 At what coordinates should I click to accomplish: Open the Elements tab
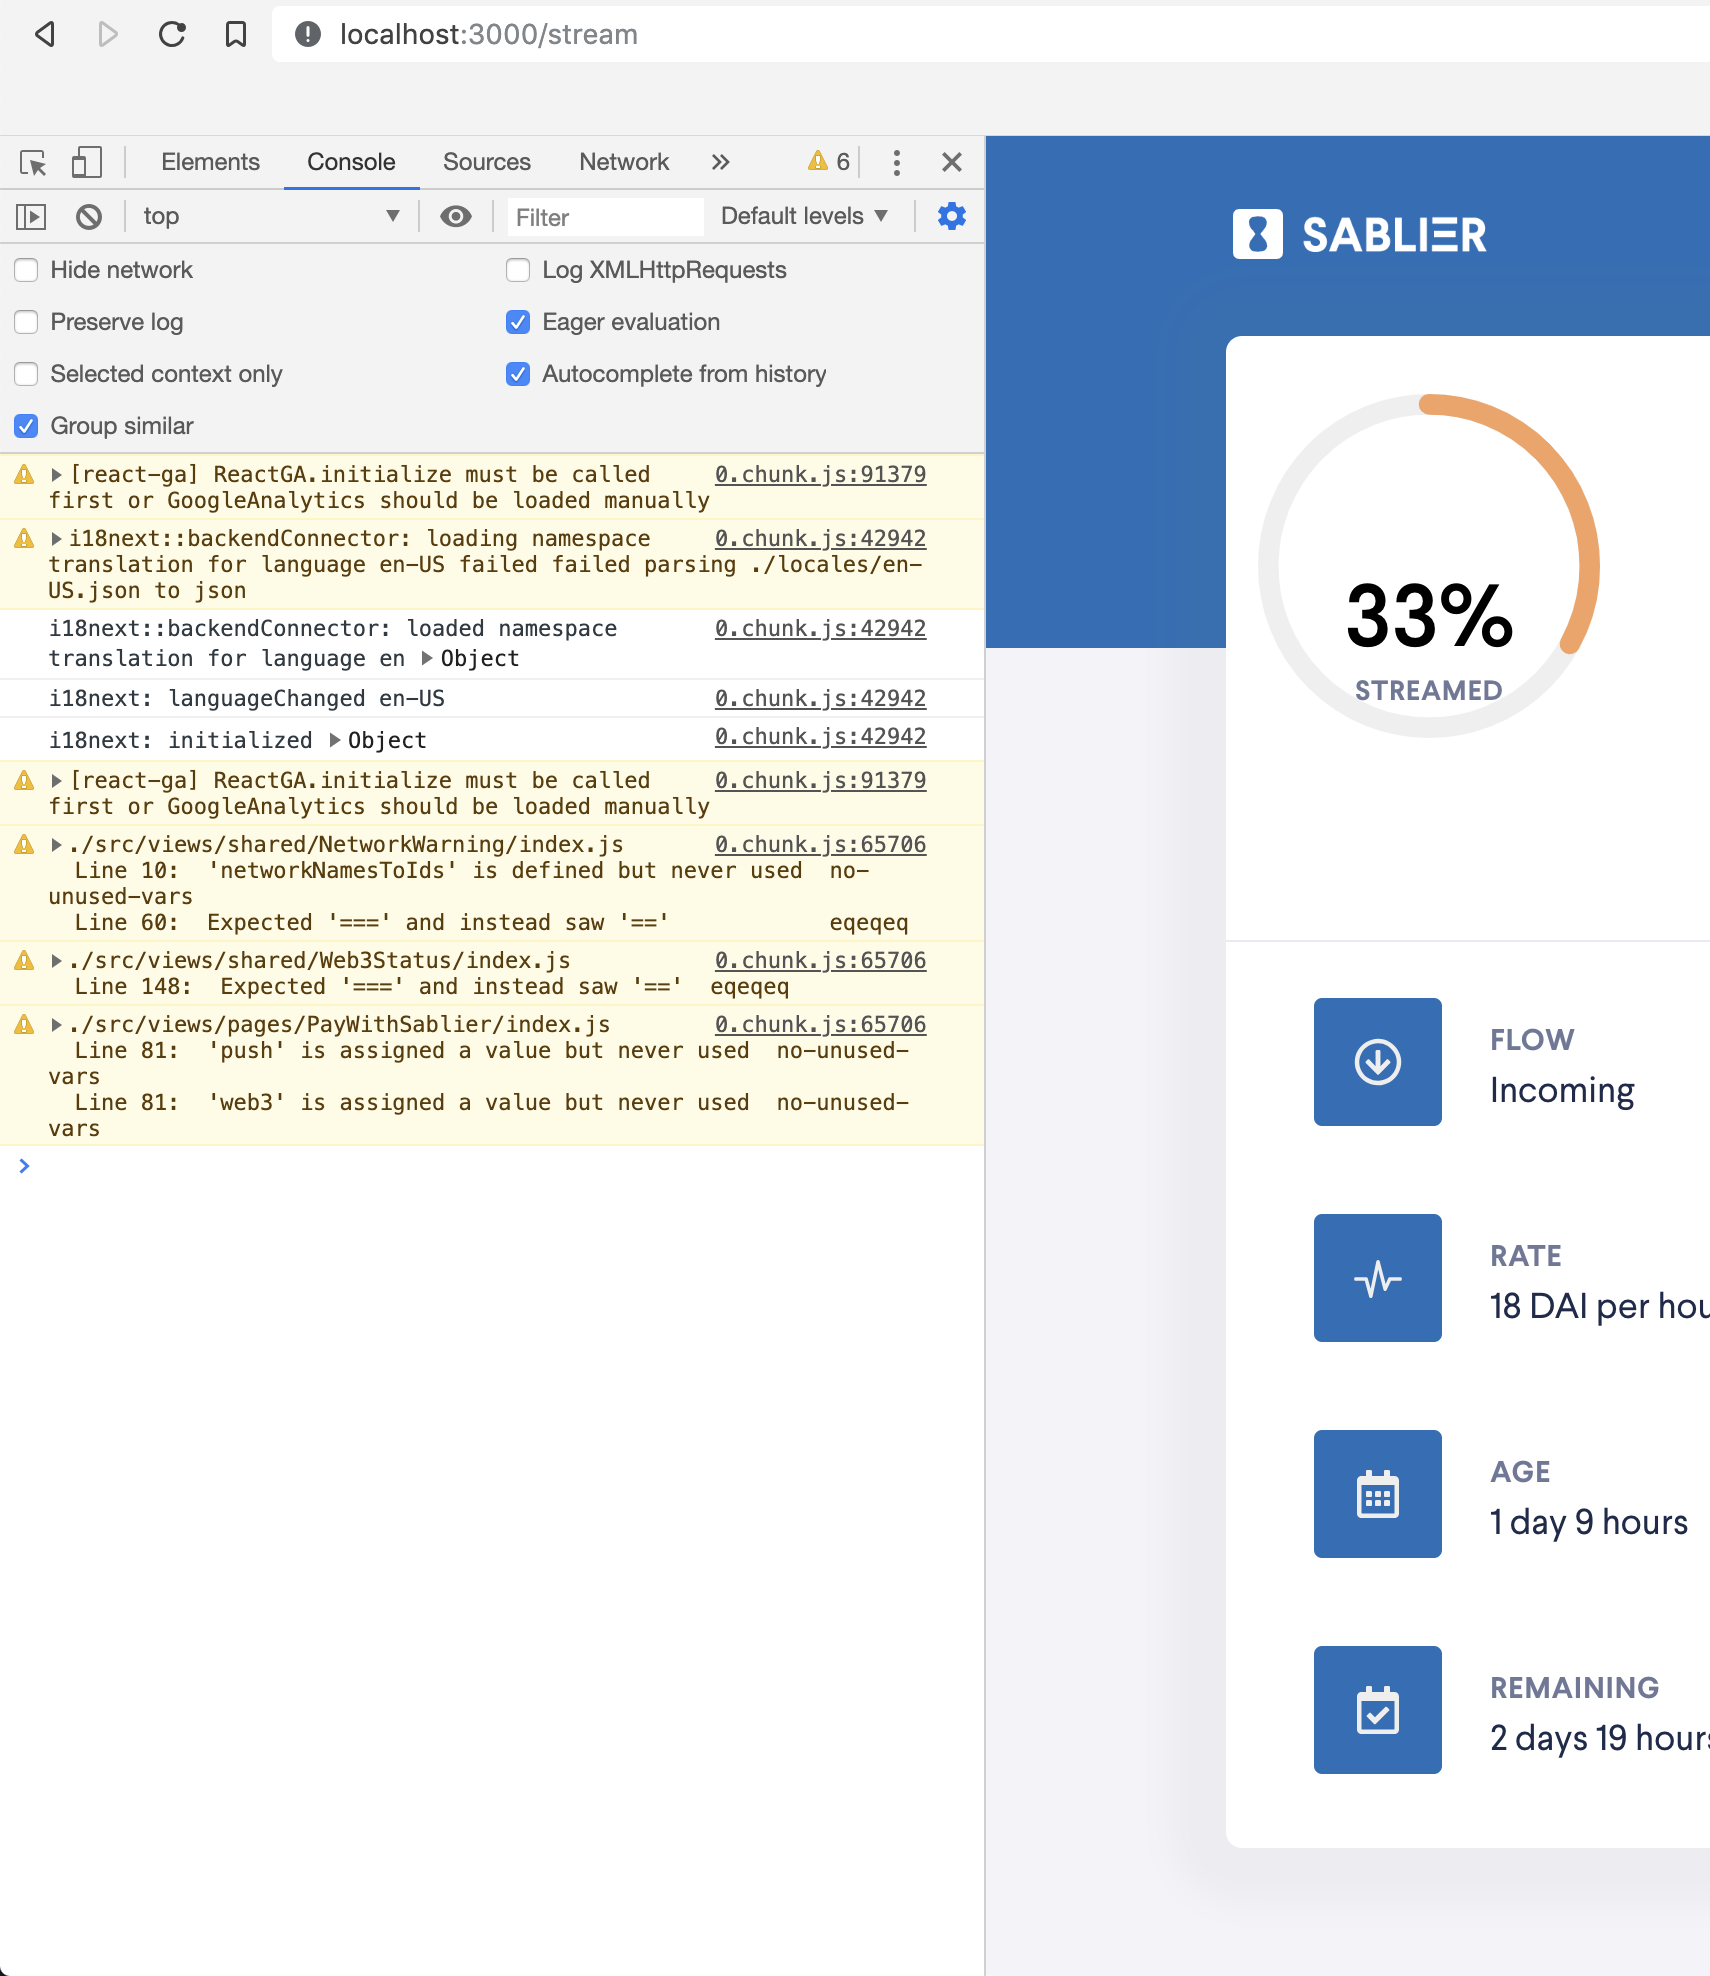tap(210, 162)
